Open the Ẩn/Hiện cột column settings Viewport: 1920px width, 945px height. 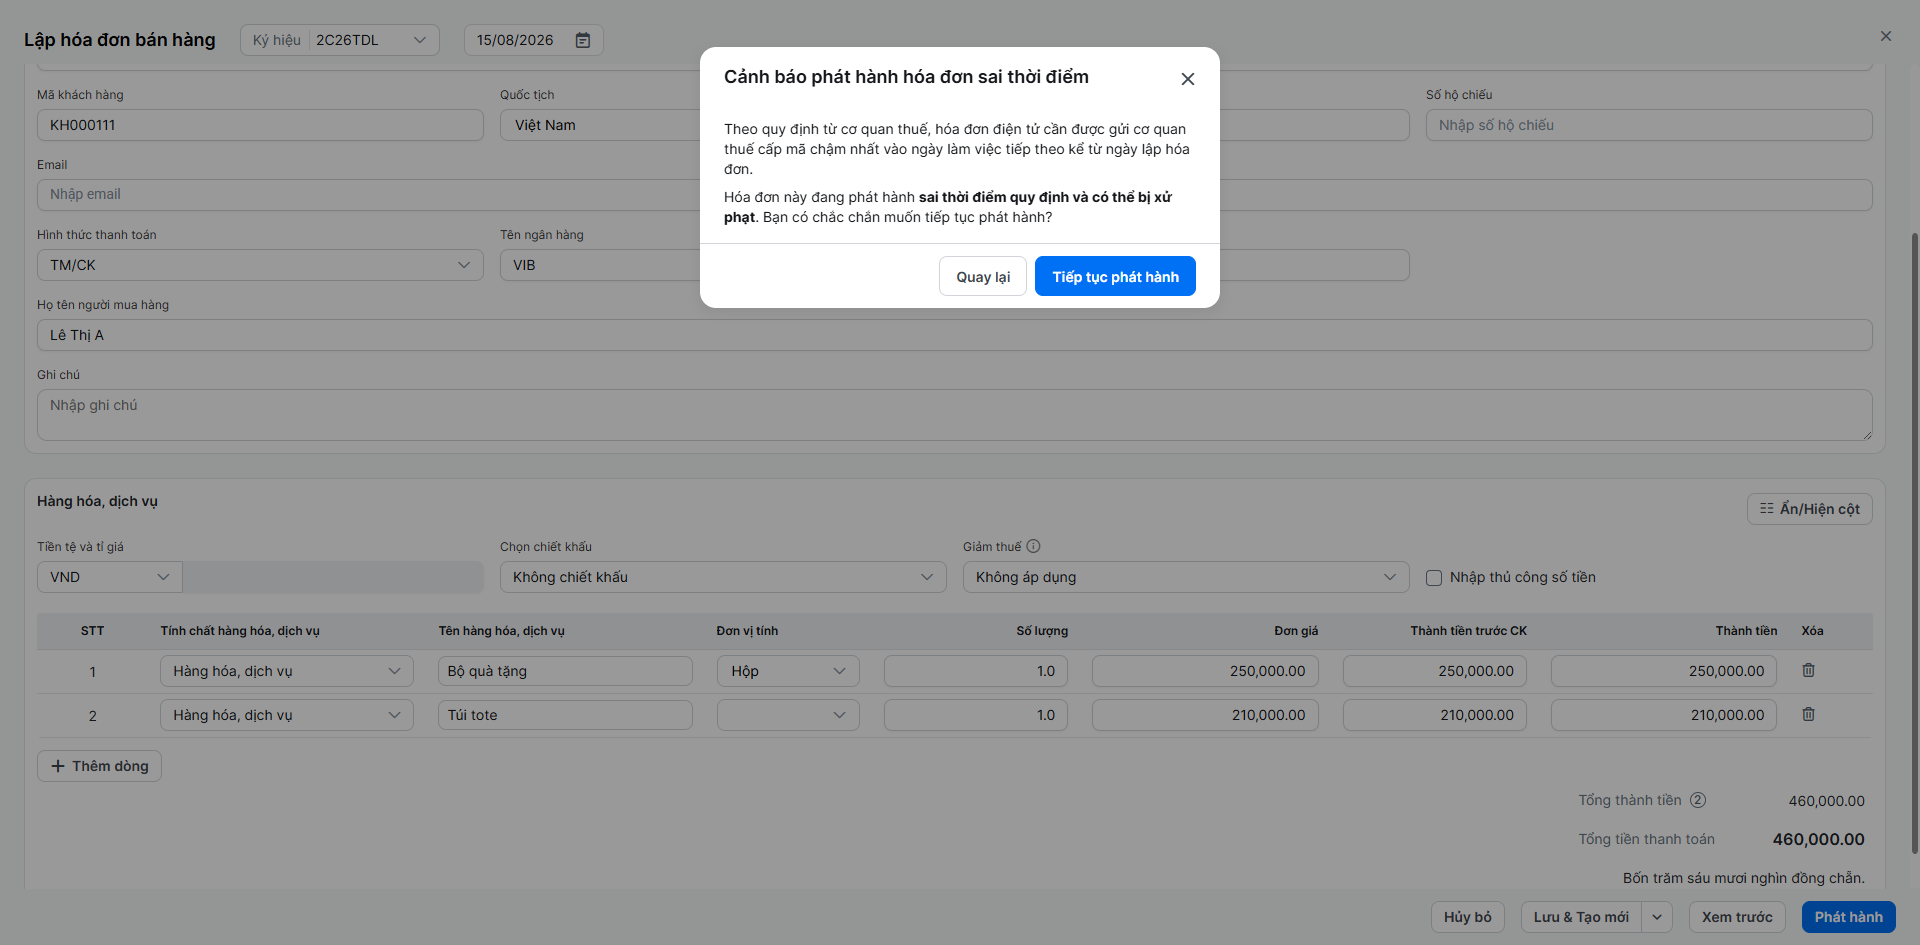[x=1810, y=509]
